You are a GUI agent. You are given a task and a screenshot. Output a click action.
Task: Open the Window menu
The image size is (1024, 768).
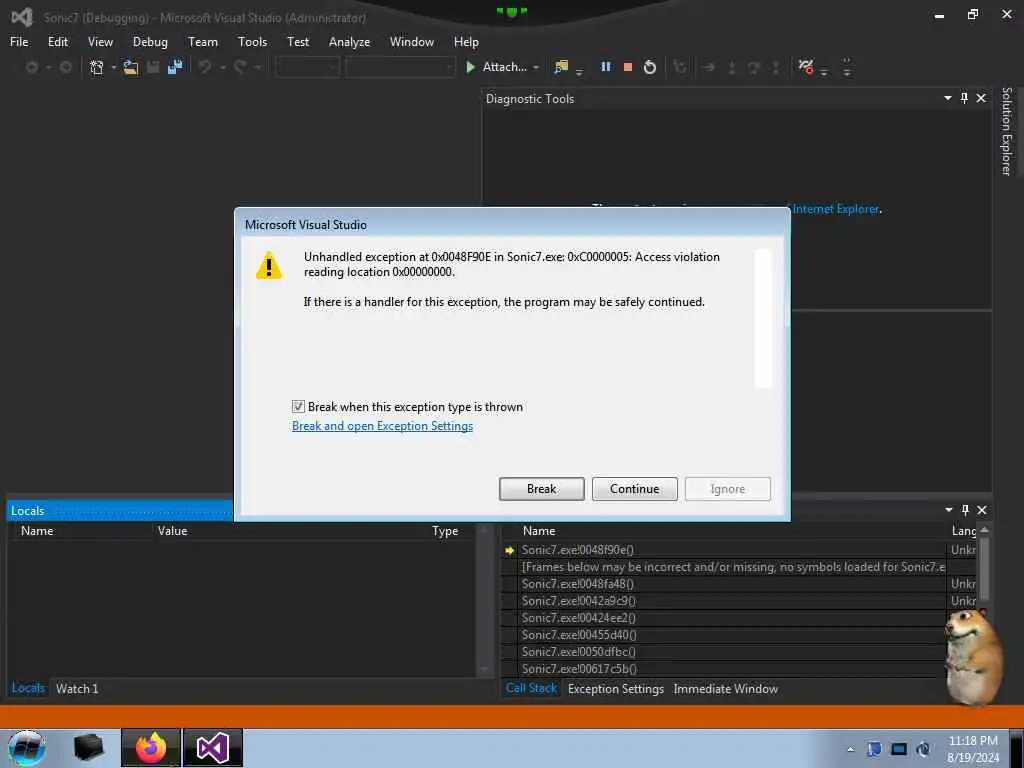pos(411,42)
